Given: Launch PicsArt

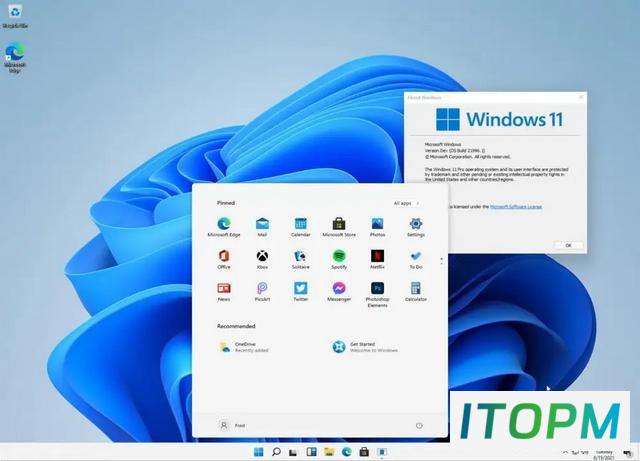Looking at the screenshot, I should 262,292.
